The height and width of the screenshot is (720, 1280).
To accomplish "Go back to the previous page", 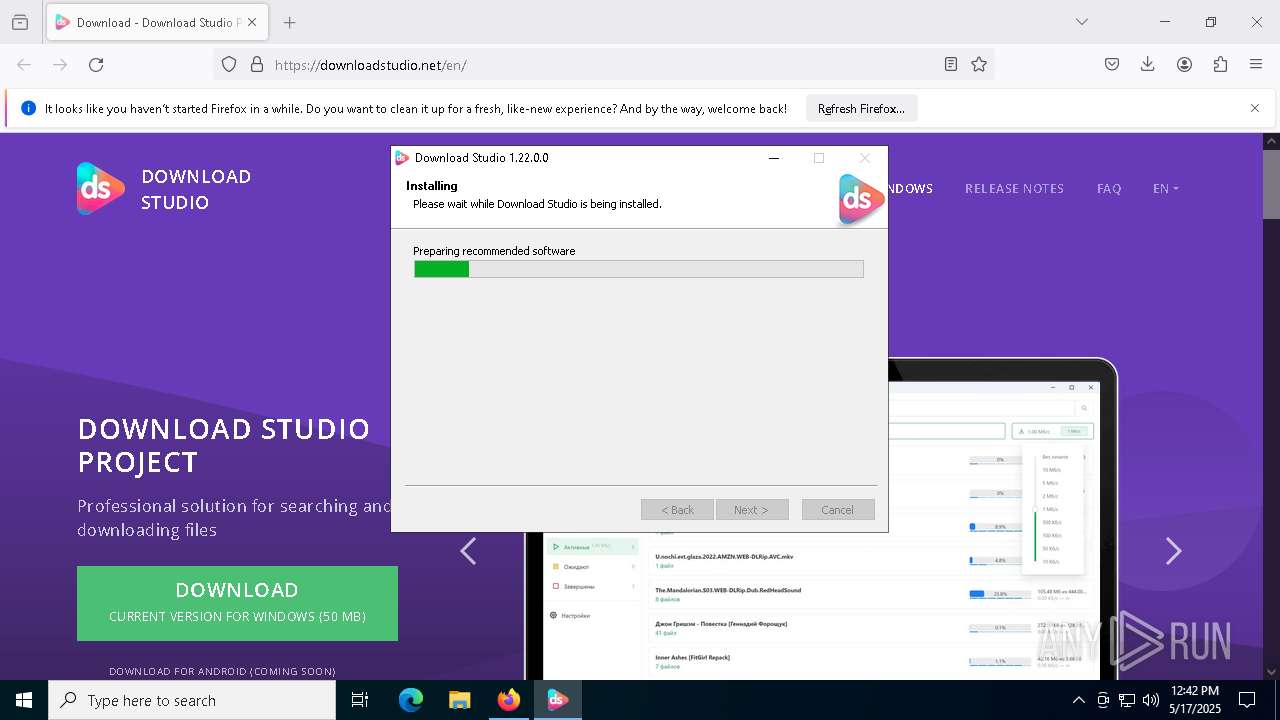I will point(24,64).
